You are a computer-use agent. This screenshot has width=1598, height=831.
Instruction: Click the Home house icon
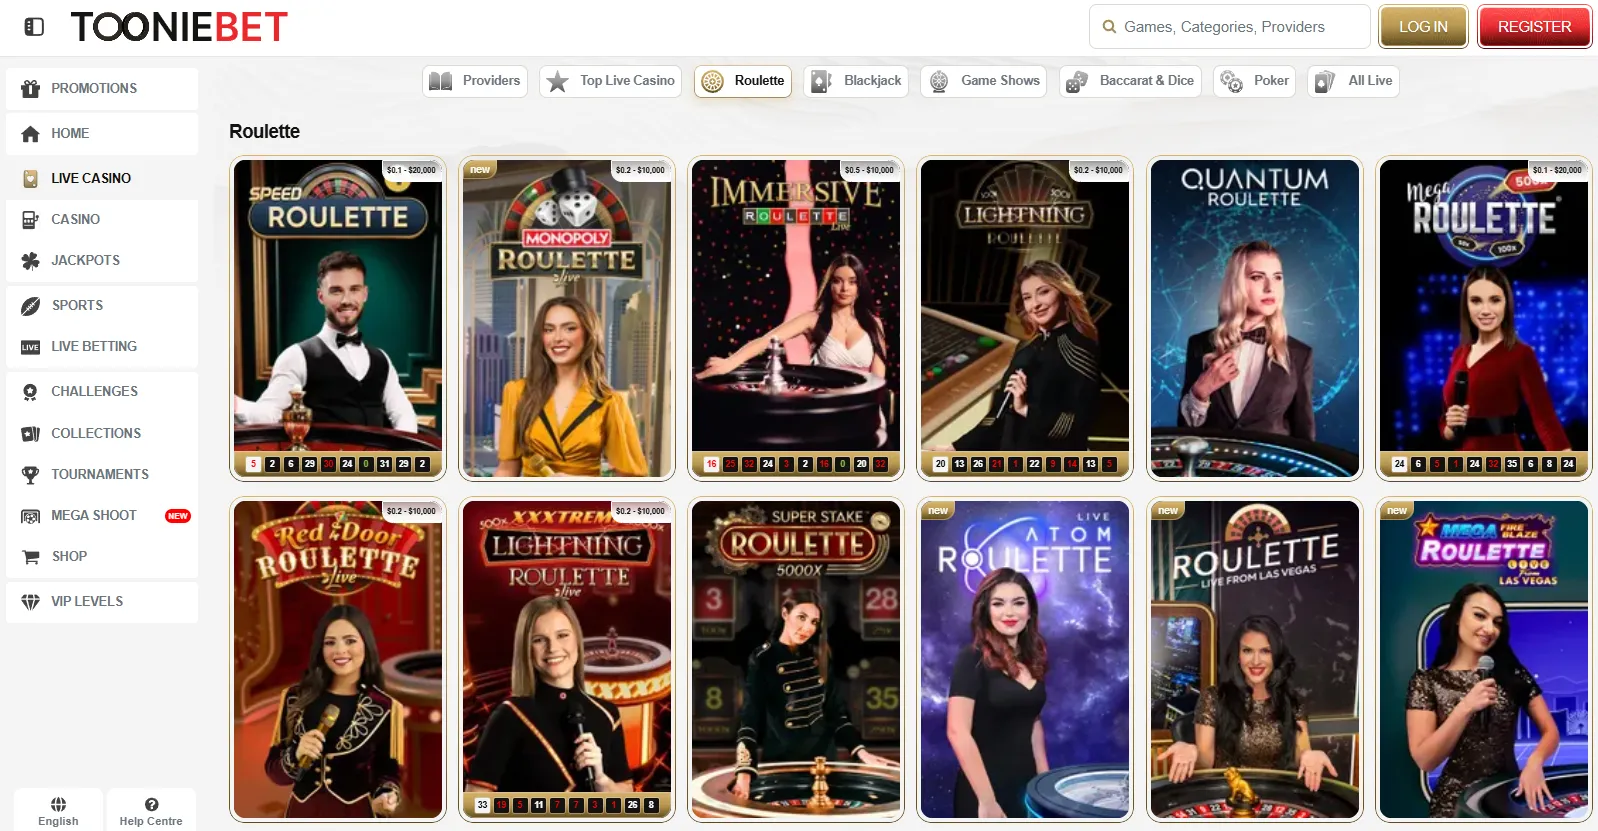[x=31, y=133]
